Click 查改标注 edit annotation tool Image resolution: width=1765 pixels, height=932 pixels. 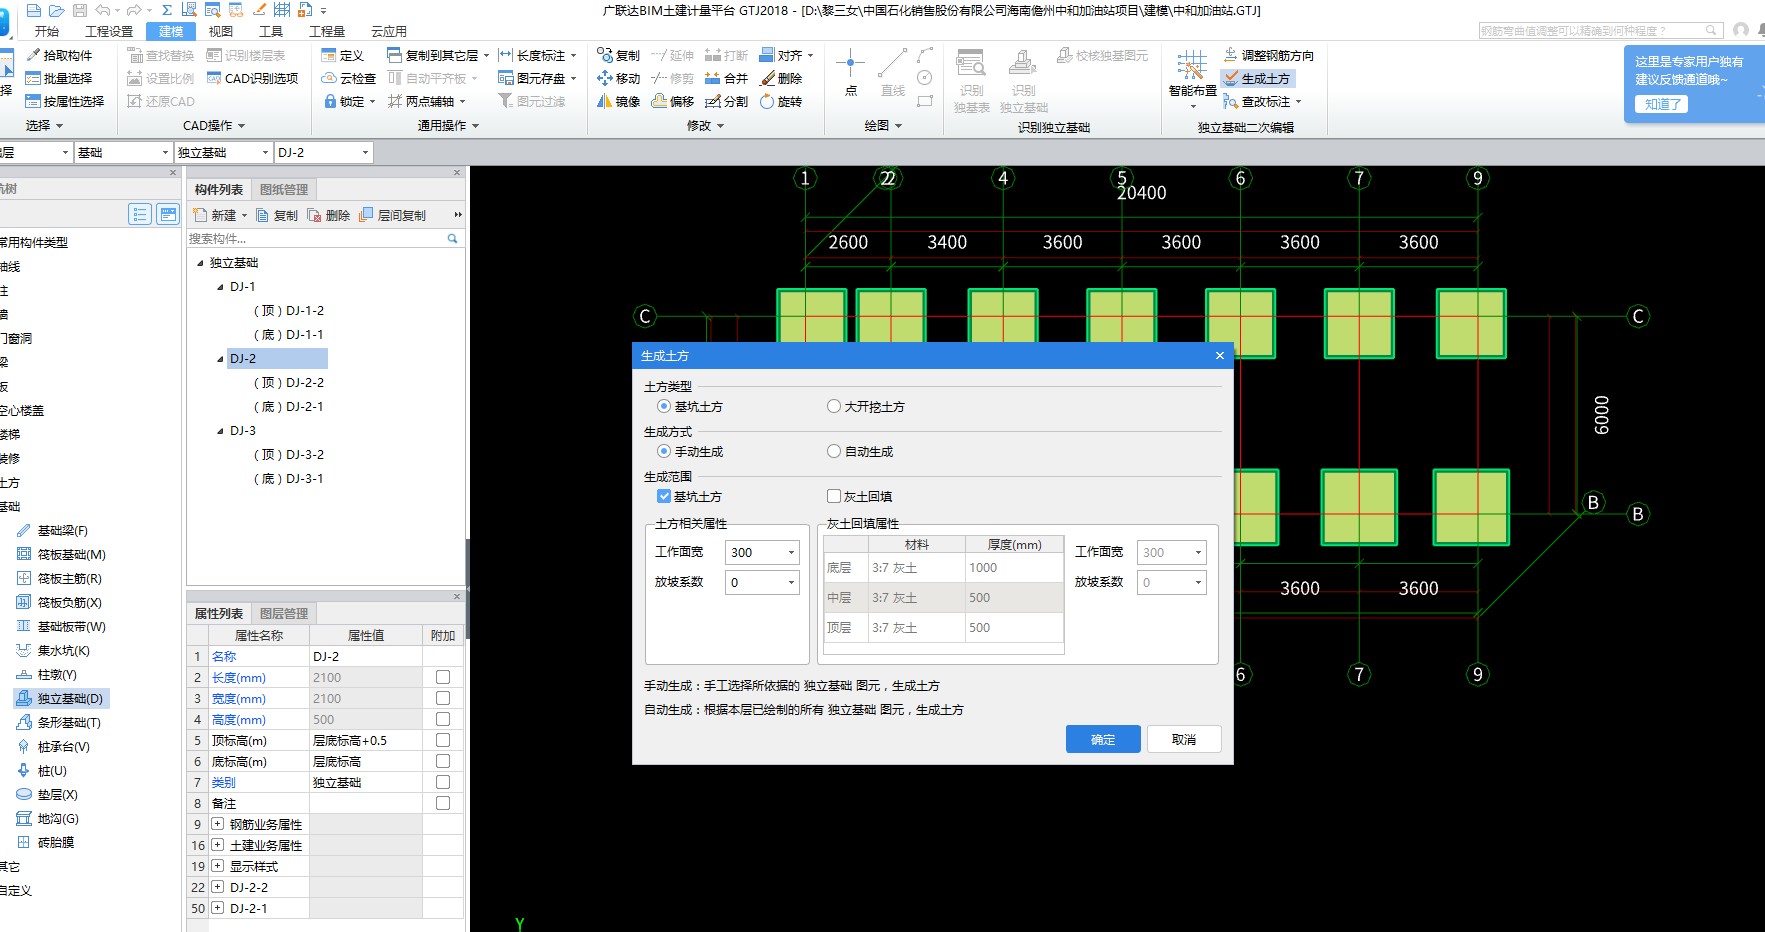1262,101
